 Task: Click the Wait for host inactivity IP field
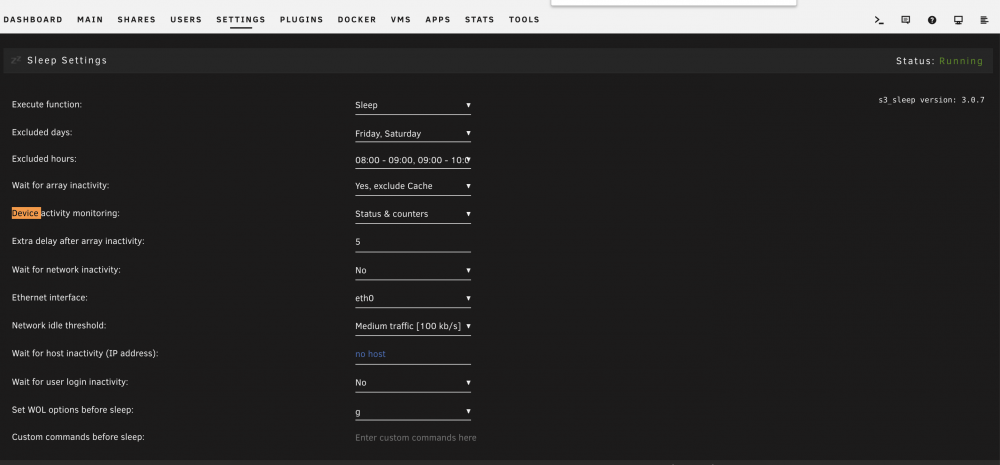pos(413,354)
